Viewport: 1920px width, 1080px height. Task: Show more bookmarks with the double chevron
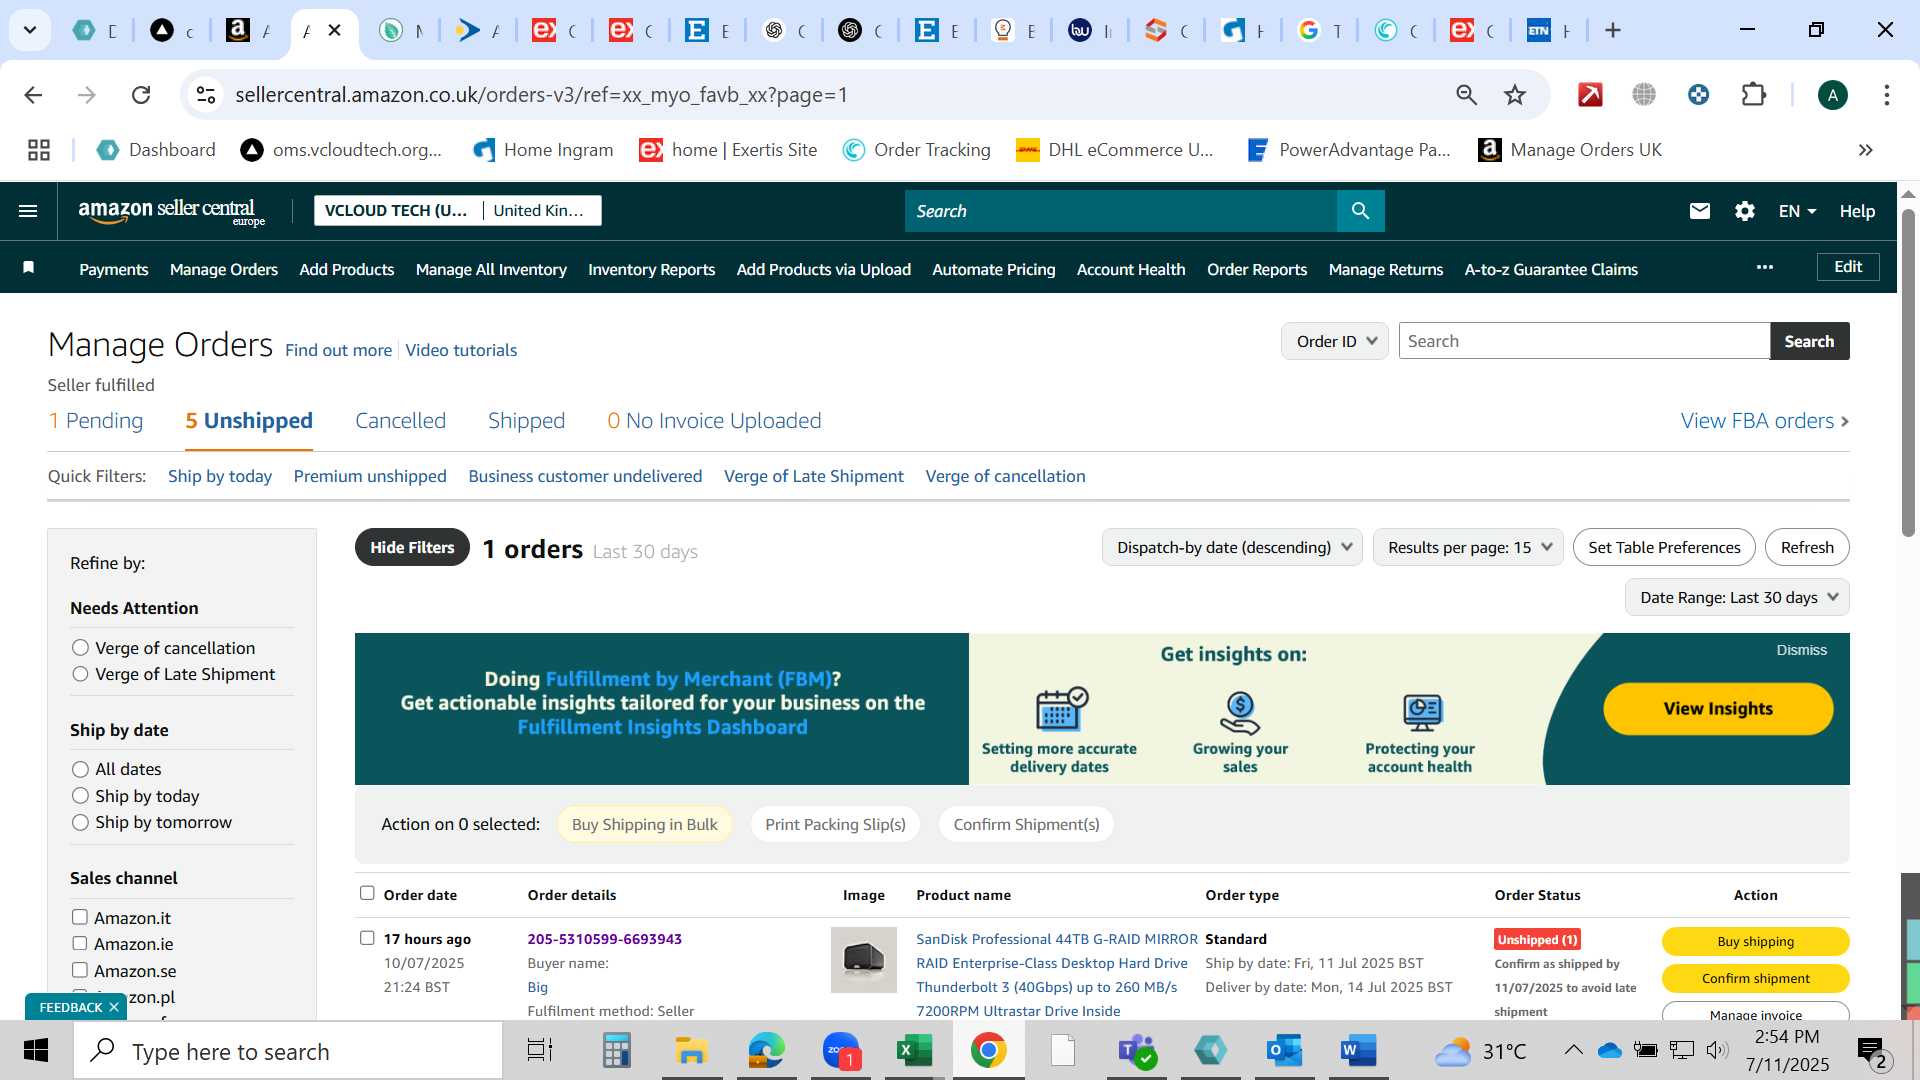point(1865,150)
